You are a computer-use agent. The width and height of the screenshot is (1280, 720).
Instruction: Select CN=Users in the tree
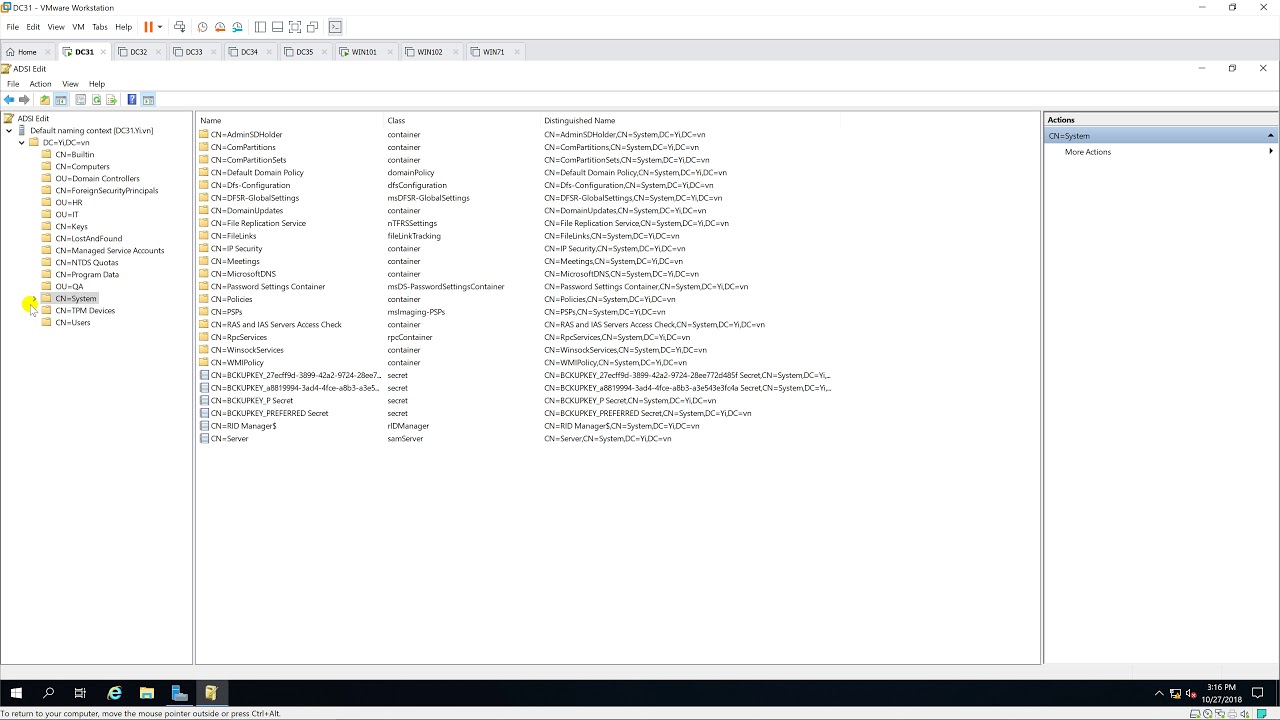coord(73,323)
